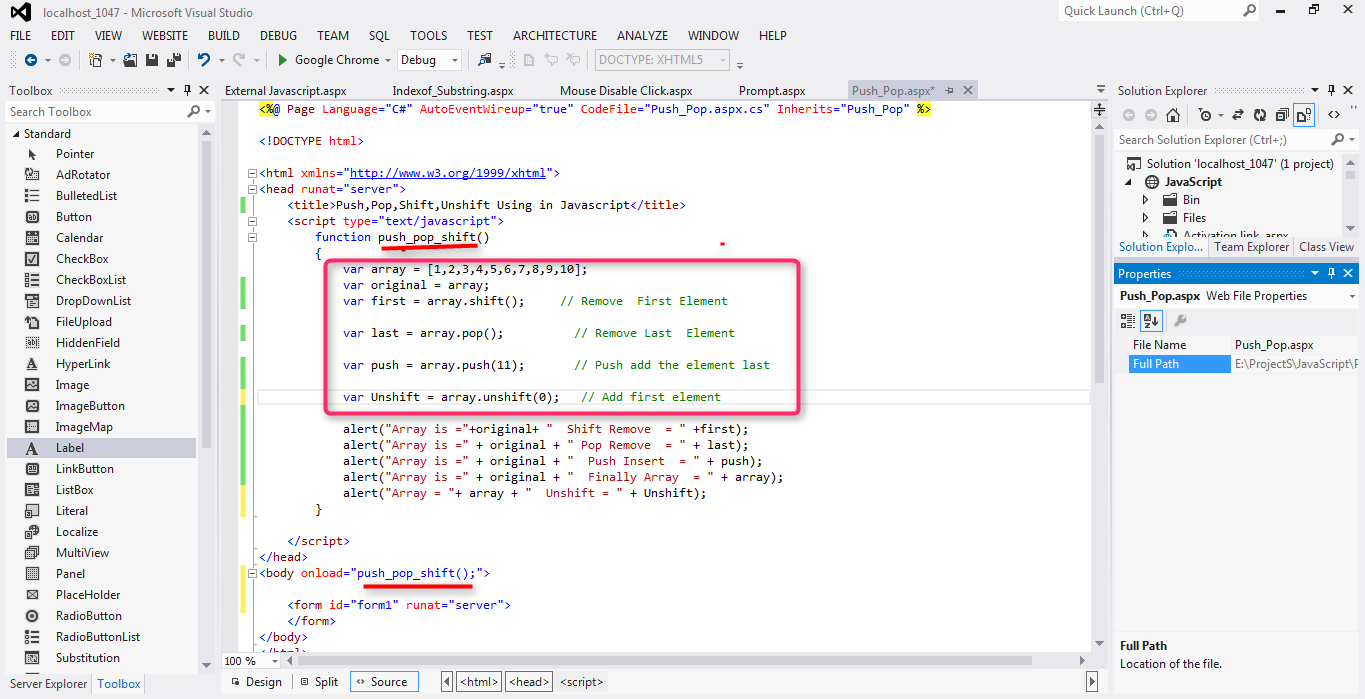Viewport: 1365px width, 699px height.
Task: Collapse the html element outline
Action: [251, 173]
